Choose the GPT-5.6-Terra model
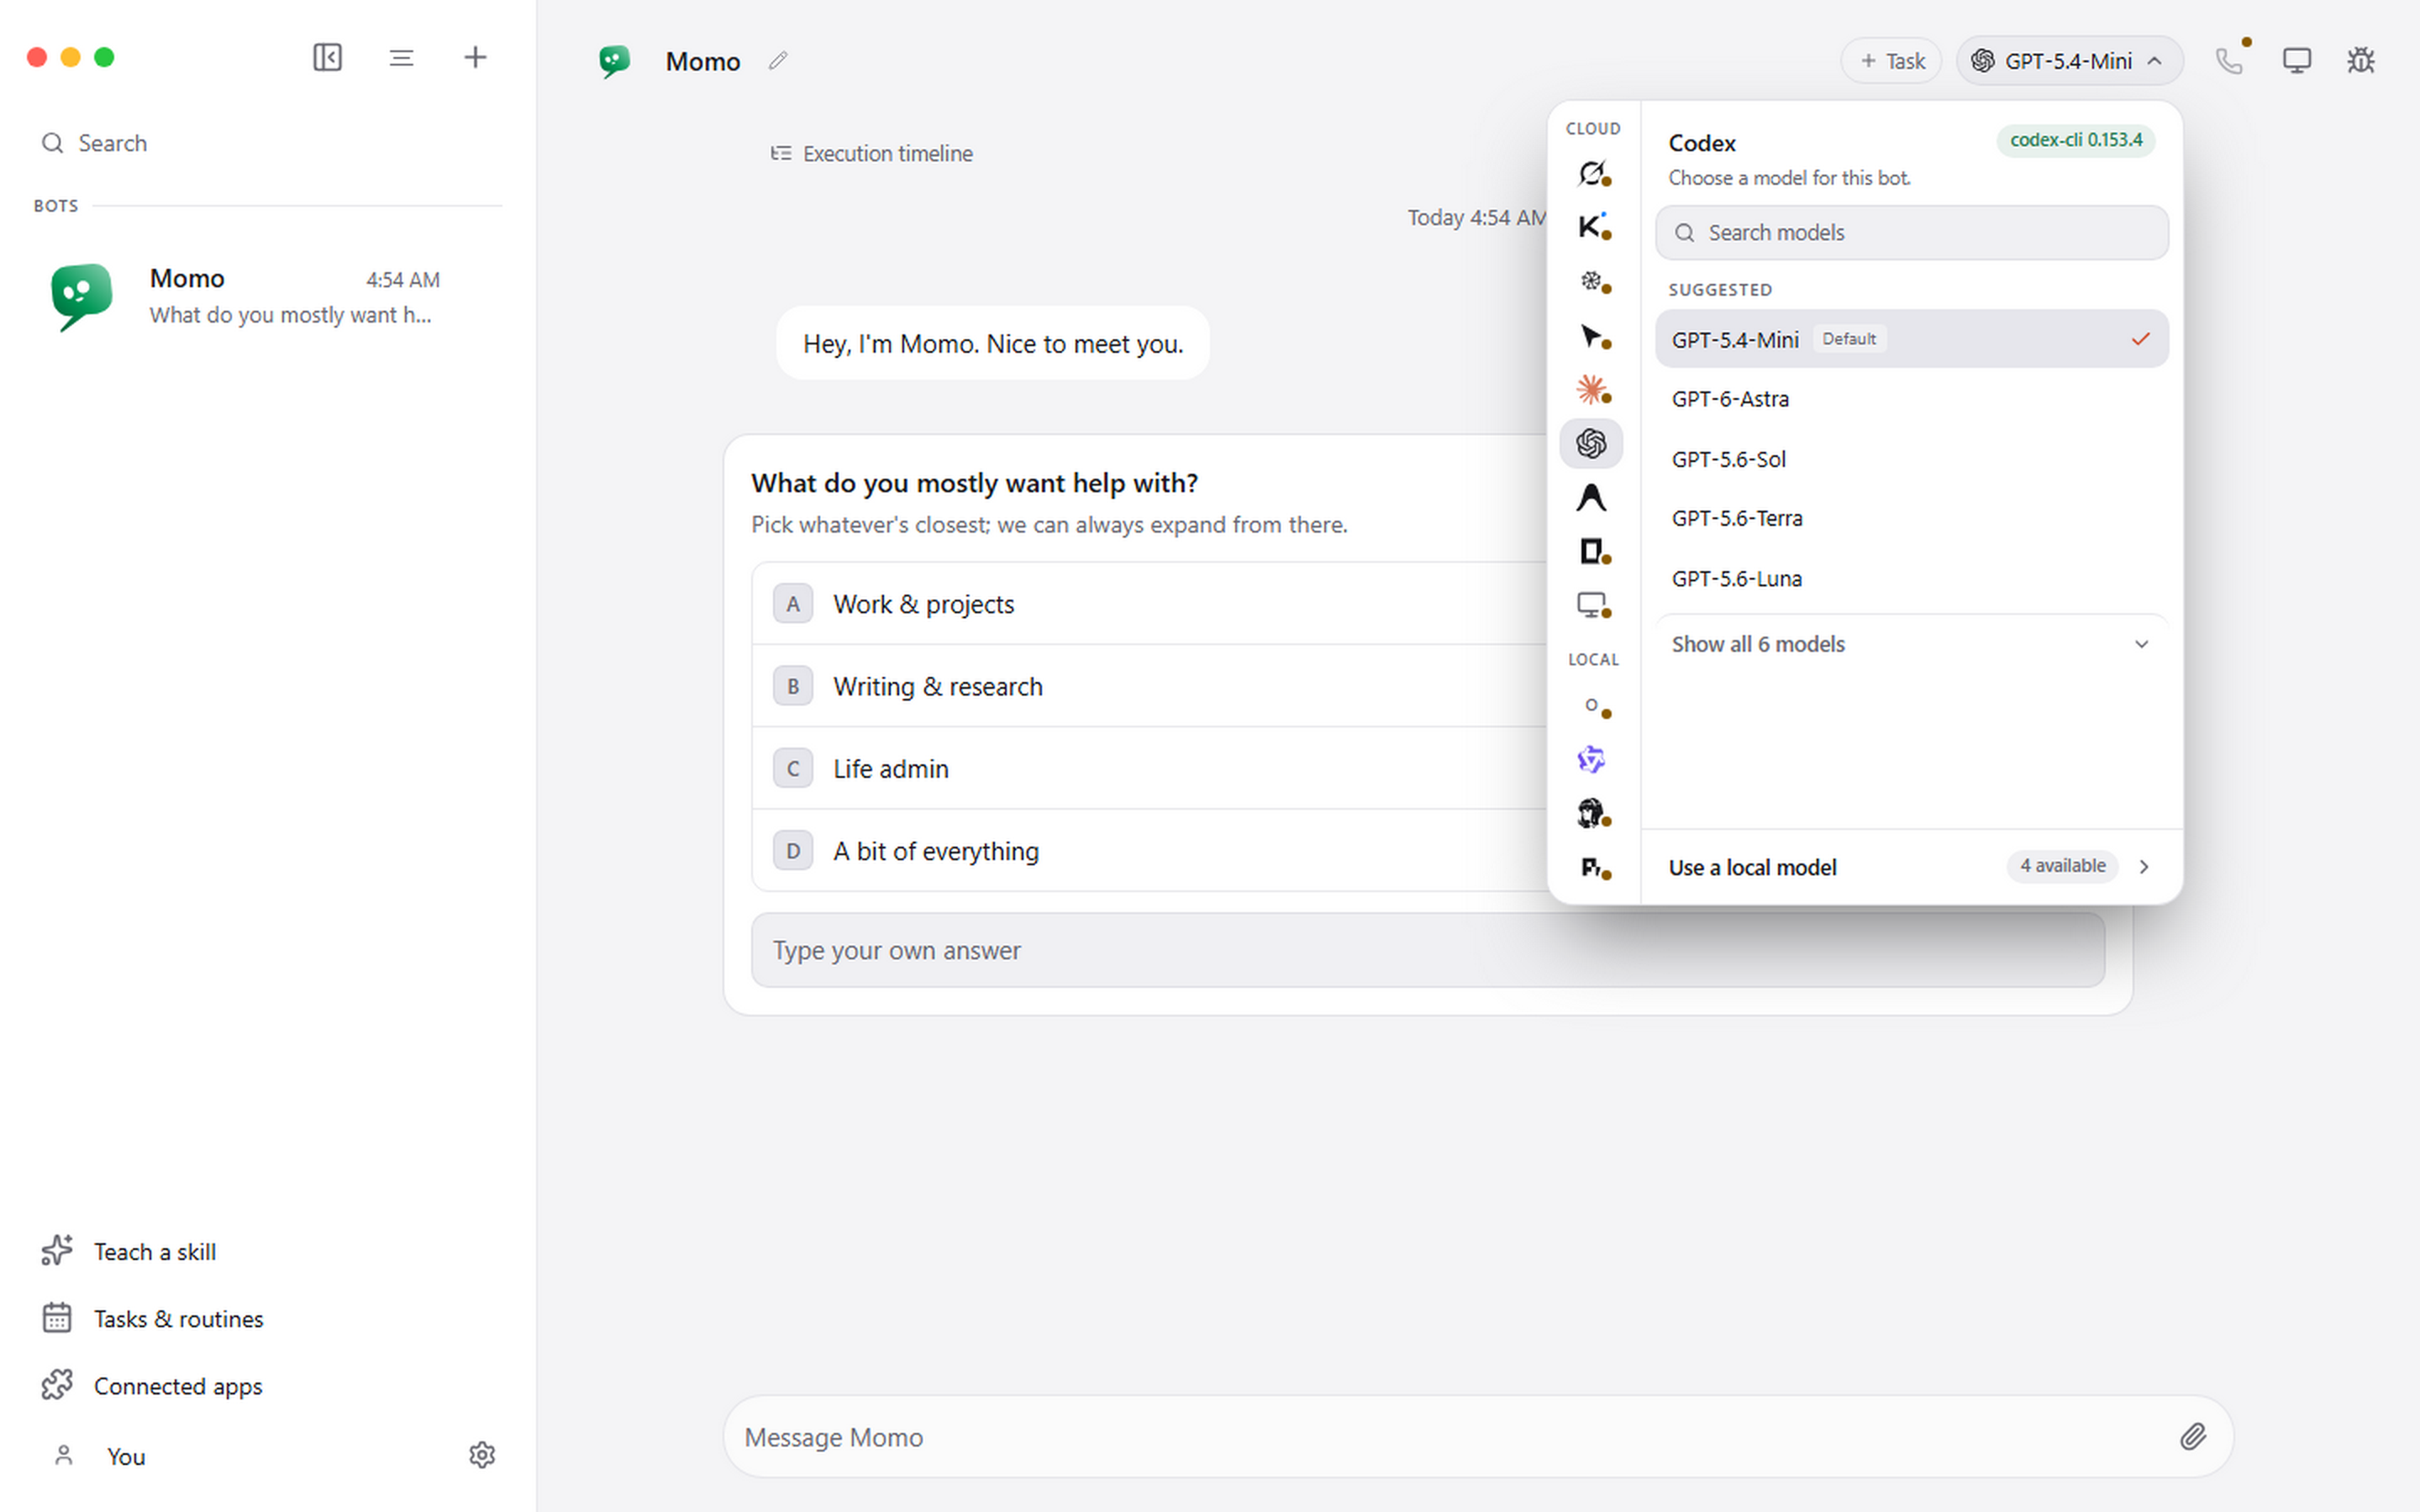 [1911, 518]
